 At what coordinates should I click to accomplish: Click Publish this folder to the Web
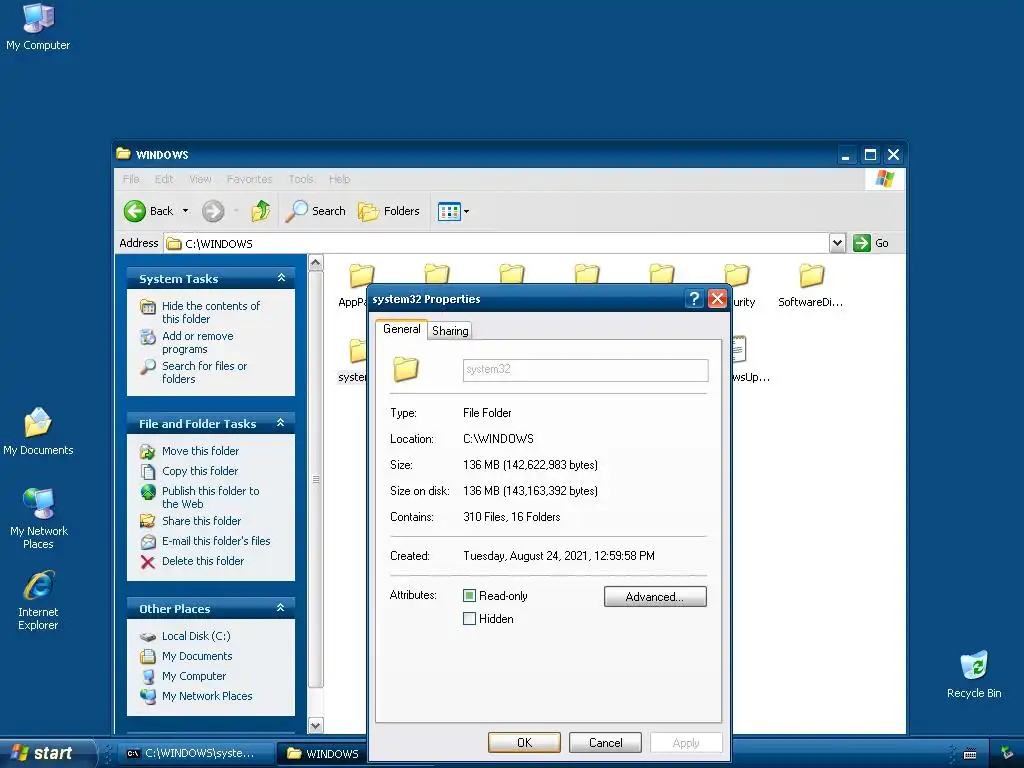(210, 497)
